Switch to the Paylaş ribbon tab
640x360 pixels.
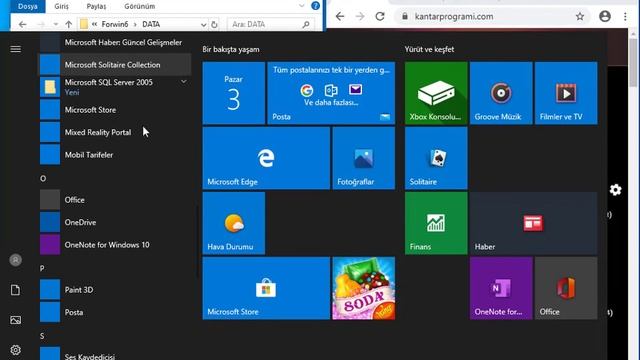tap(96, 6)
